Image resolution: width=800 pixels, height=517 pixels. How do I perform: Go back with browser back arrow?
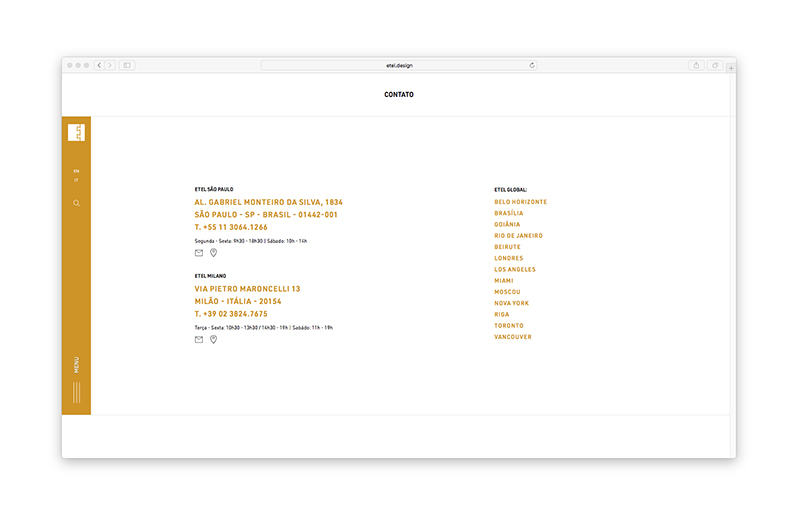pyautogui.click(x=99, y=65)
